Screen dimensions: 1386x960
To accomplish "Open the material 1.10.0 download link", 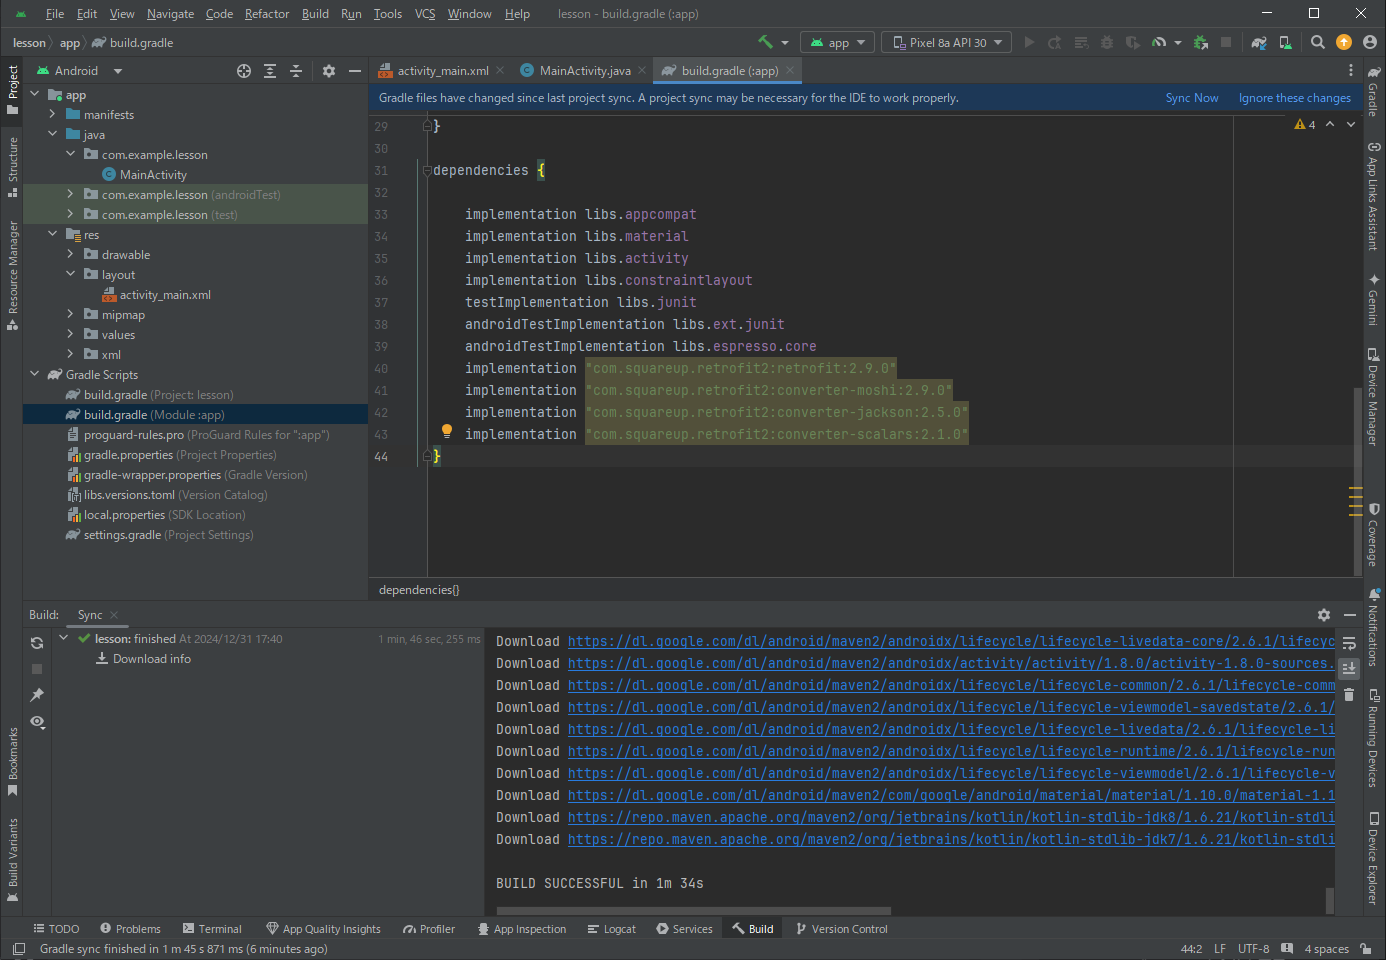I will (x=951, y=796).
